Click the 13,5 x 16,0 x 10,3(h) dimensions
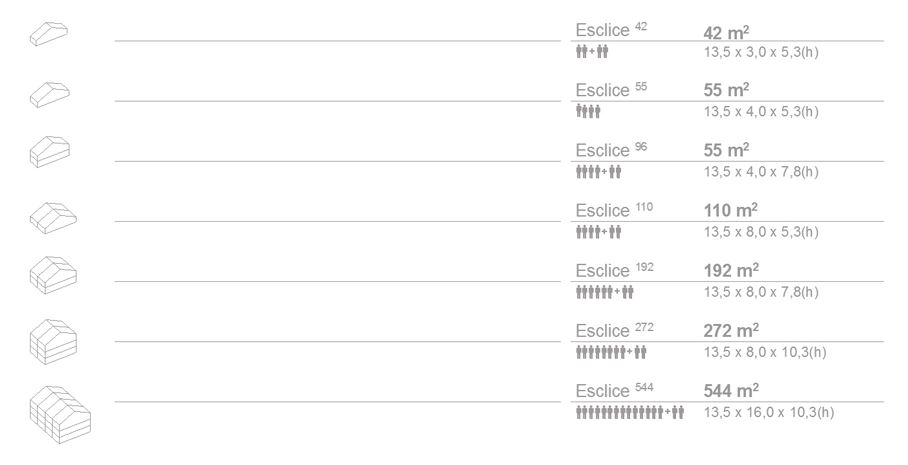This screenshot has height=465, width=908. (769, 412)
